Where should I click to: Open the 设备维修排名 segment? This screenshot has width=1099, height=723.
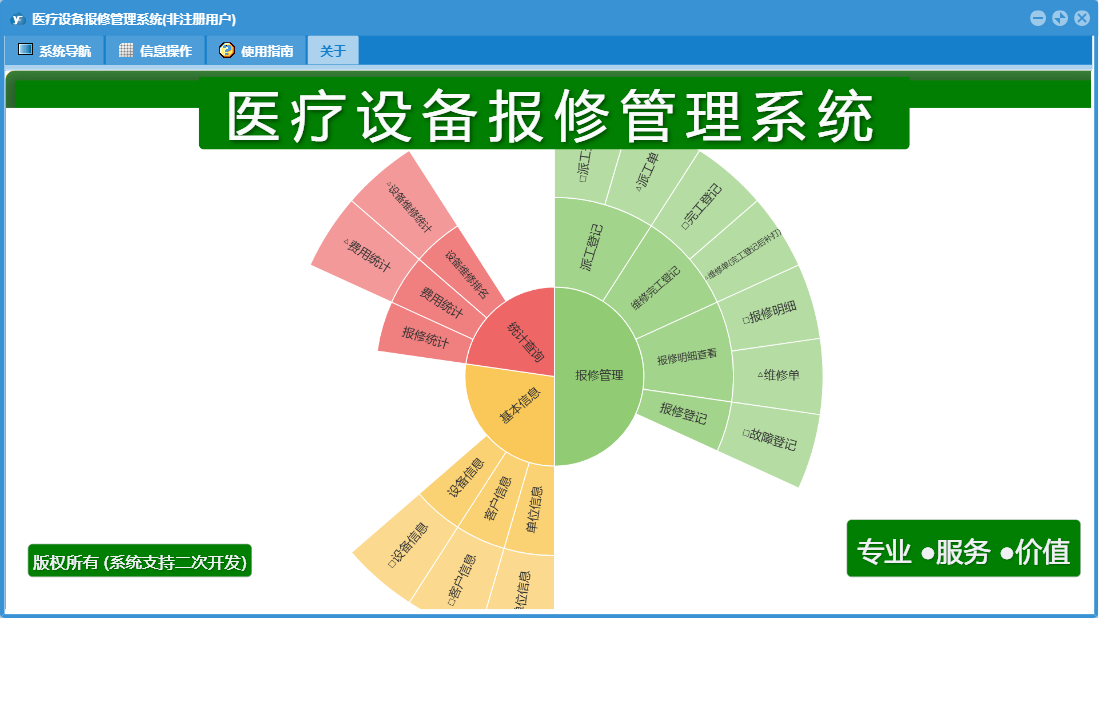point(467,275)
